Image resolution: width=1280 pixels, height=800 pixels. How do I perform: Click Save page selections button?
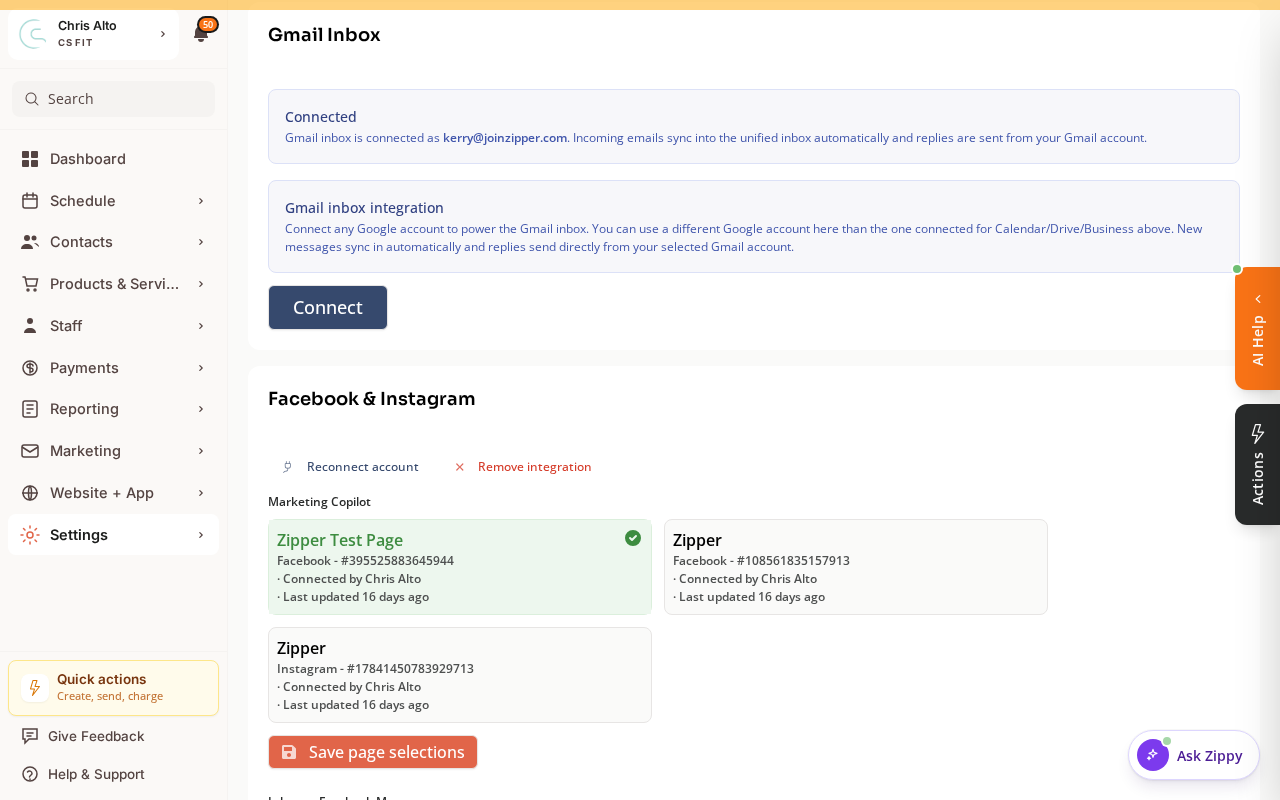tap(373, 752)
